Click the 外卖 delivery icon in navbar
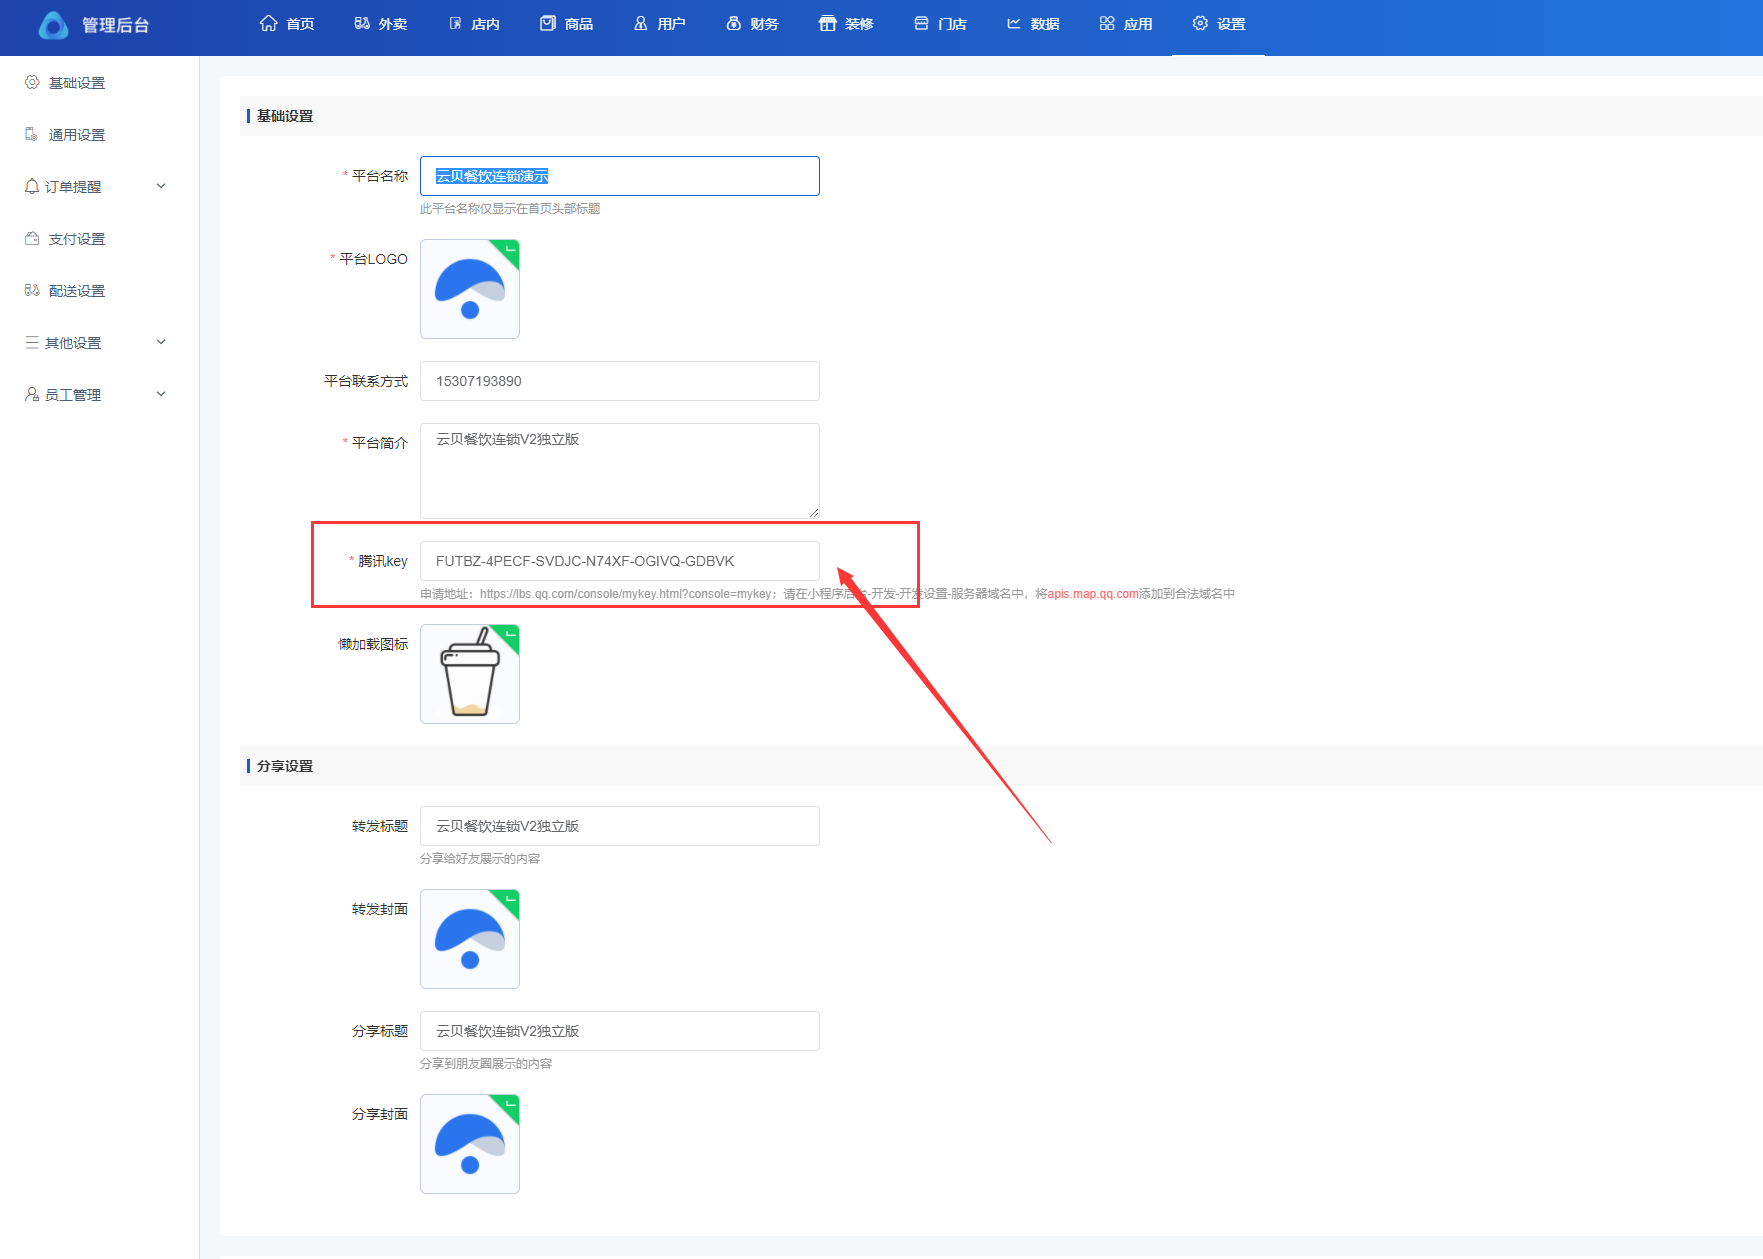Viewport: 1763px width, 1259px height. 362,23
